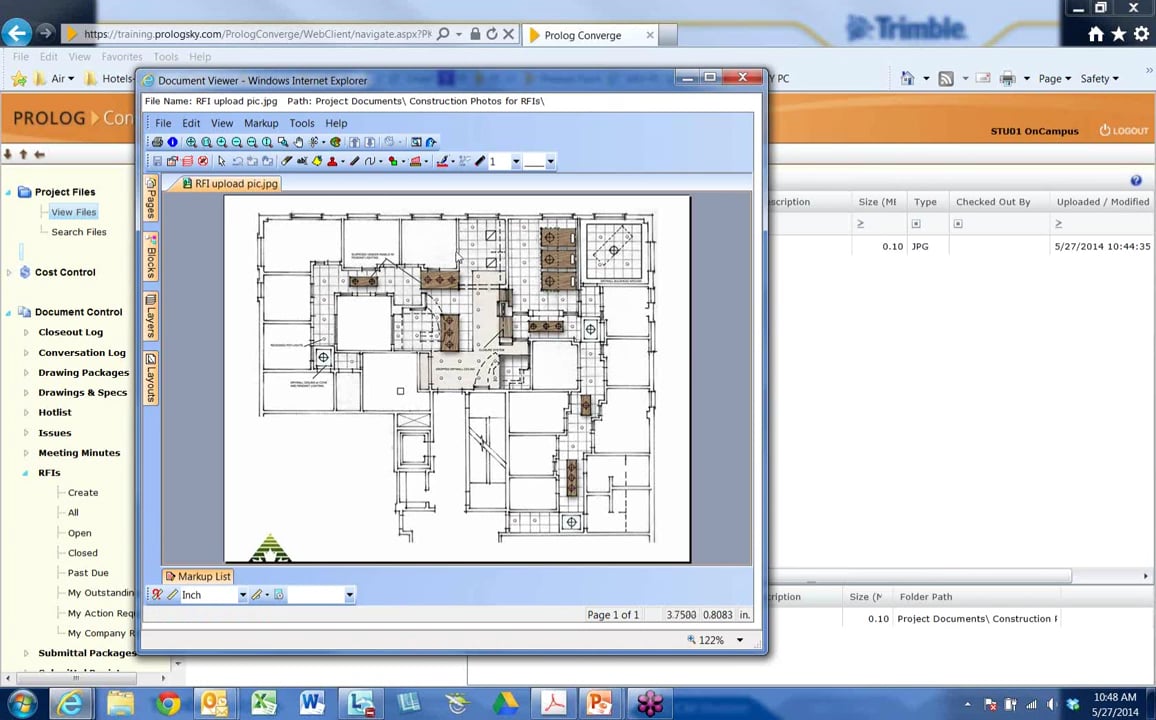Viewport: 1156px width, 720px height.
Task: Click the browser address bar URL field
Action: [258, 34]
